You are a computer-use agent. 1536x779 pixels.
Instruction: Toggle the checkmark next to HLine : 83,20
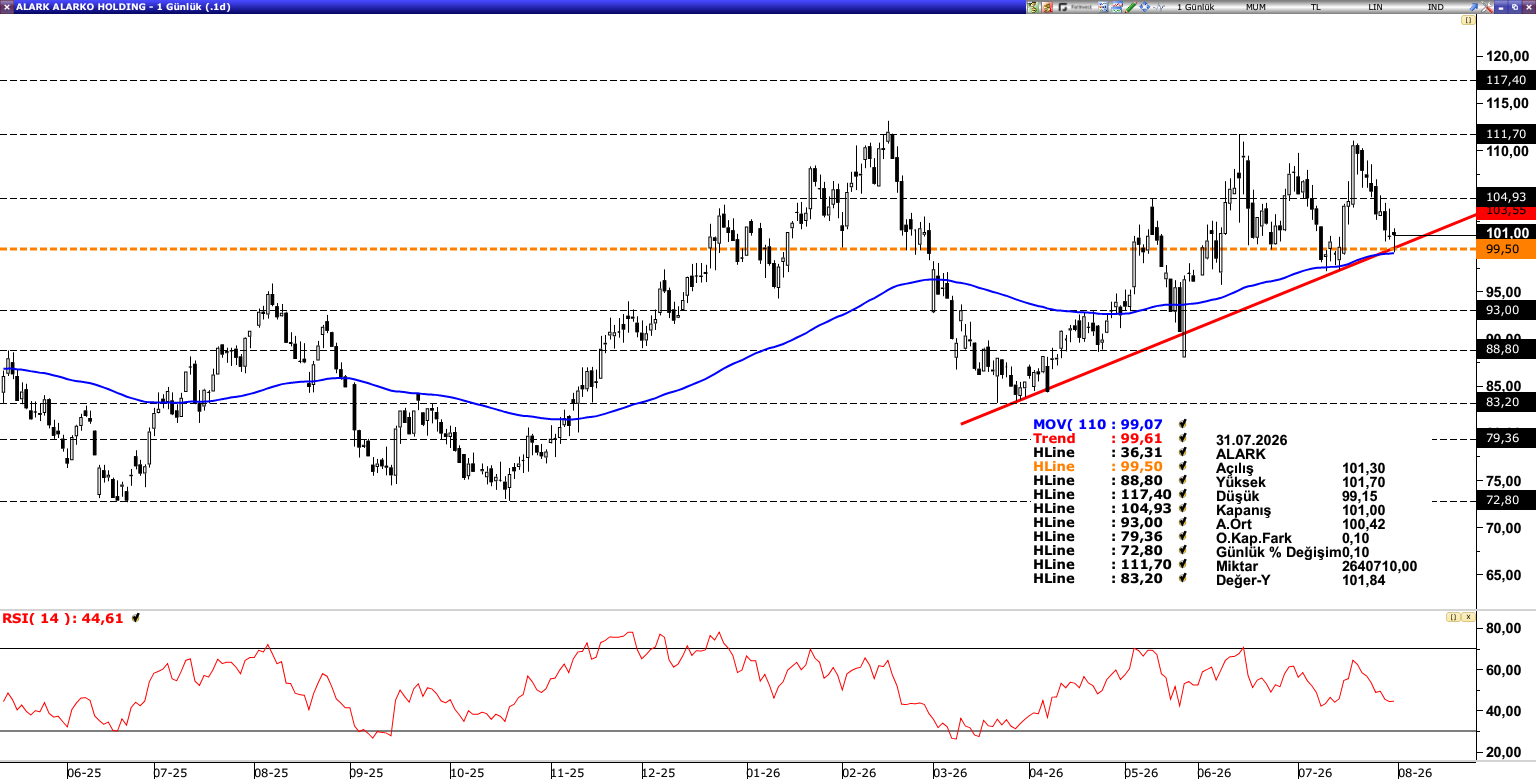(x=1184, y=579)
